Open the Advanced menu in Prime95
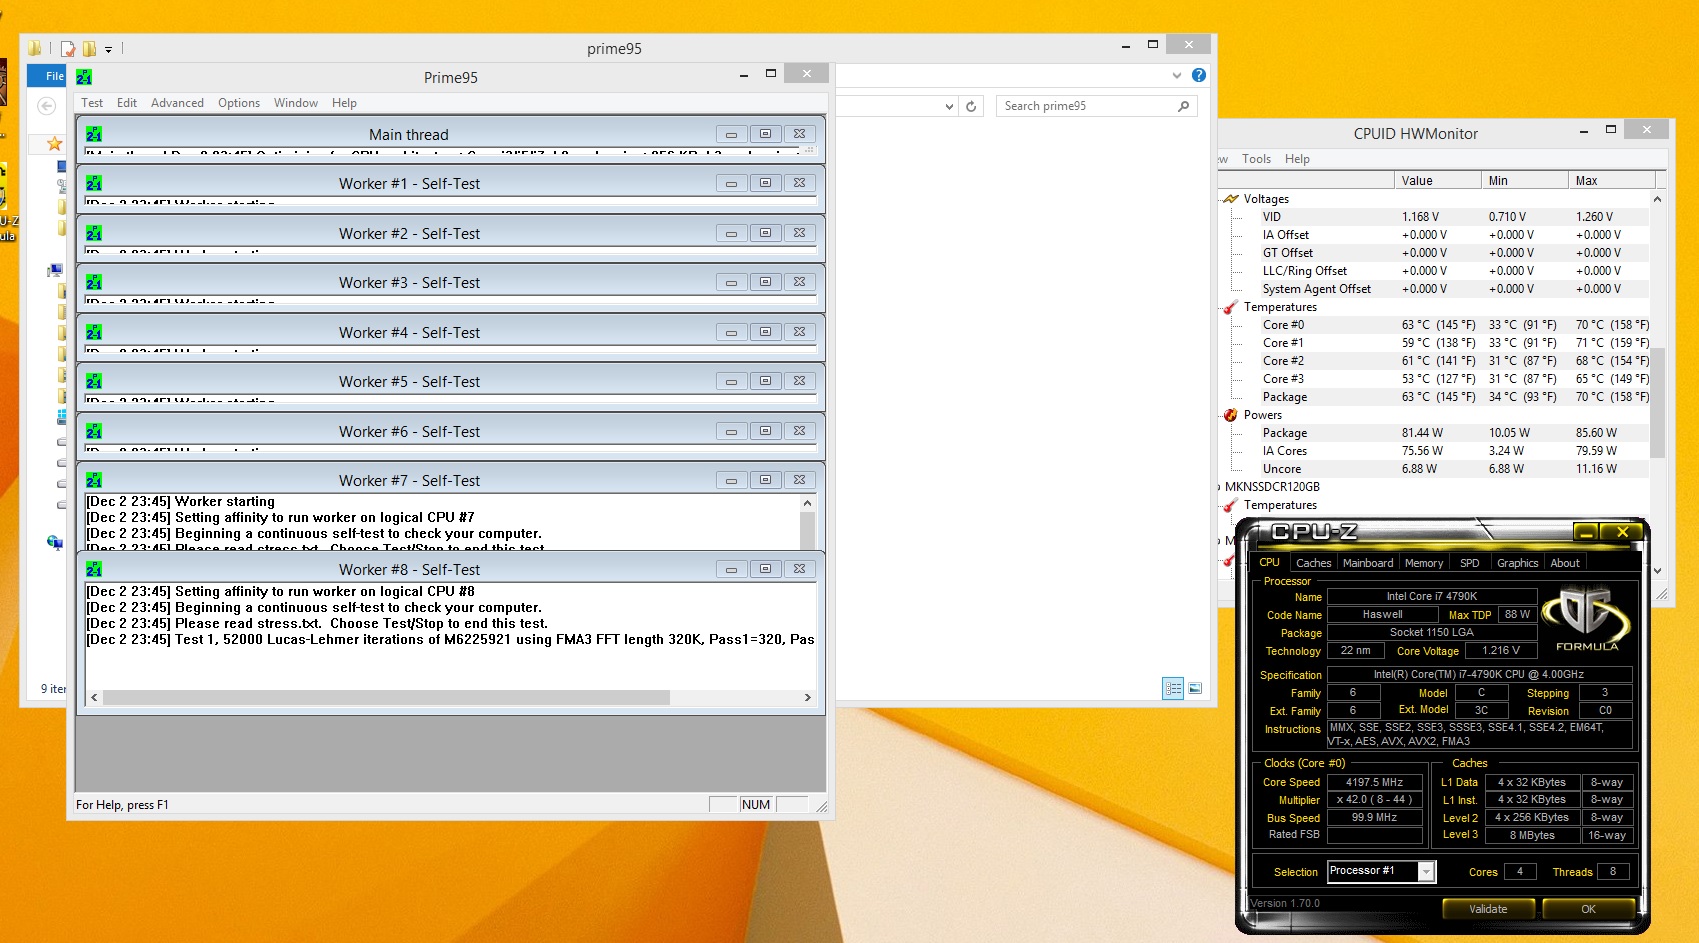The image size is (1699, 943). click(x=177, y=103)
